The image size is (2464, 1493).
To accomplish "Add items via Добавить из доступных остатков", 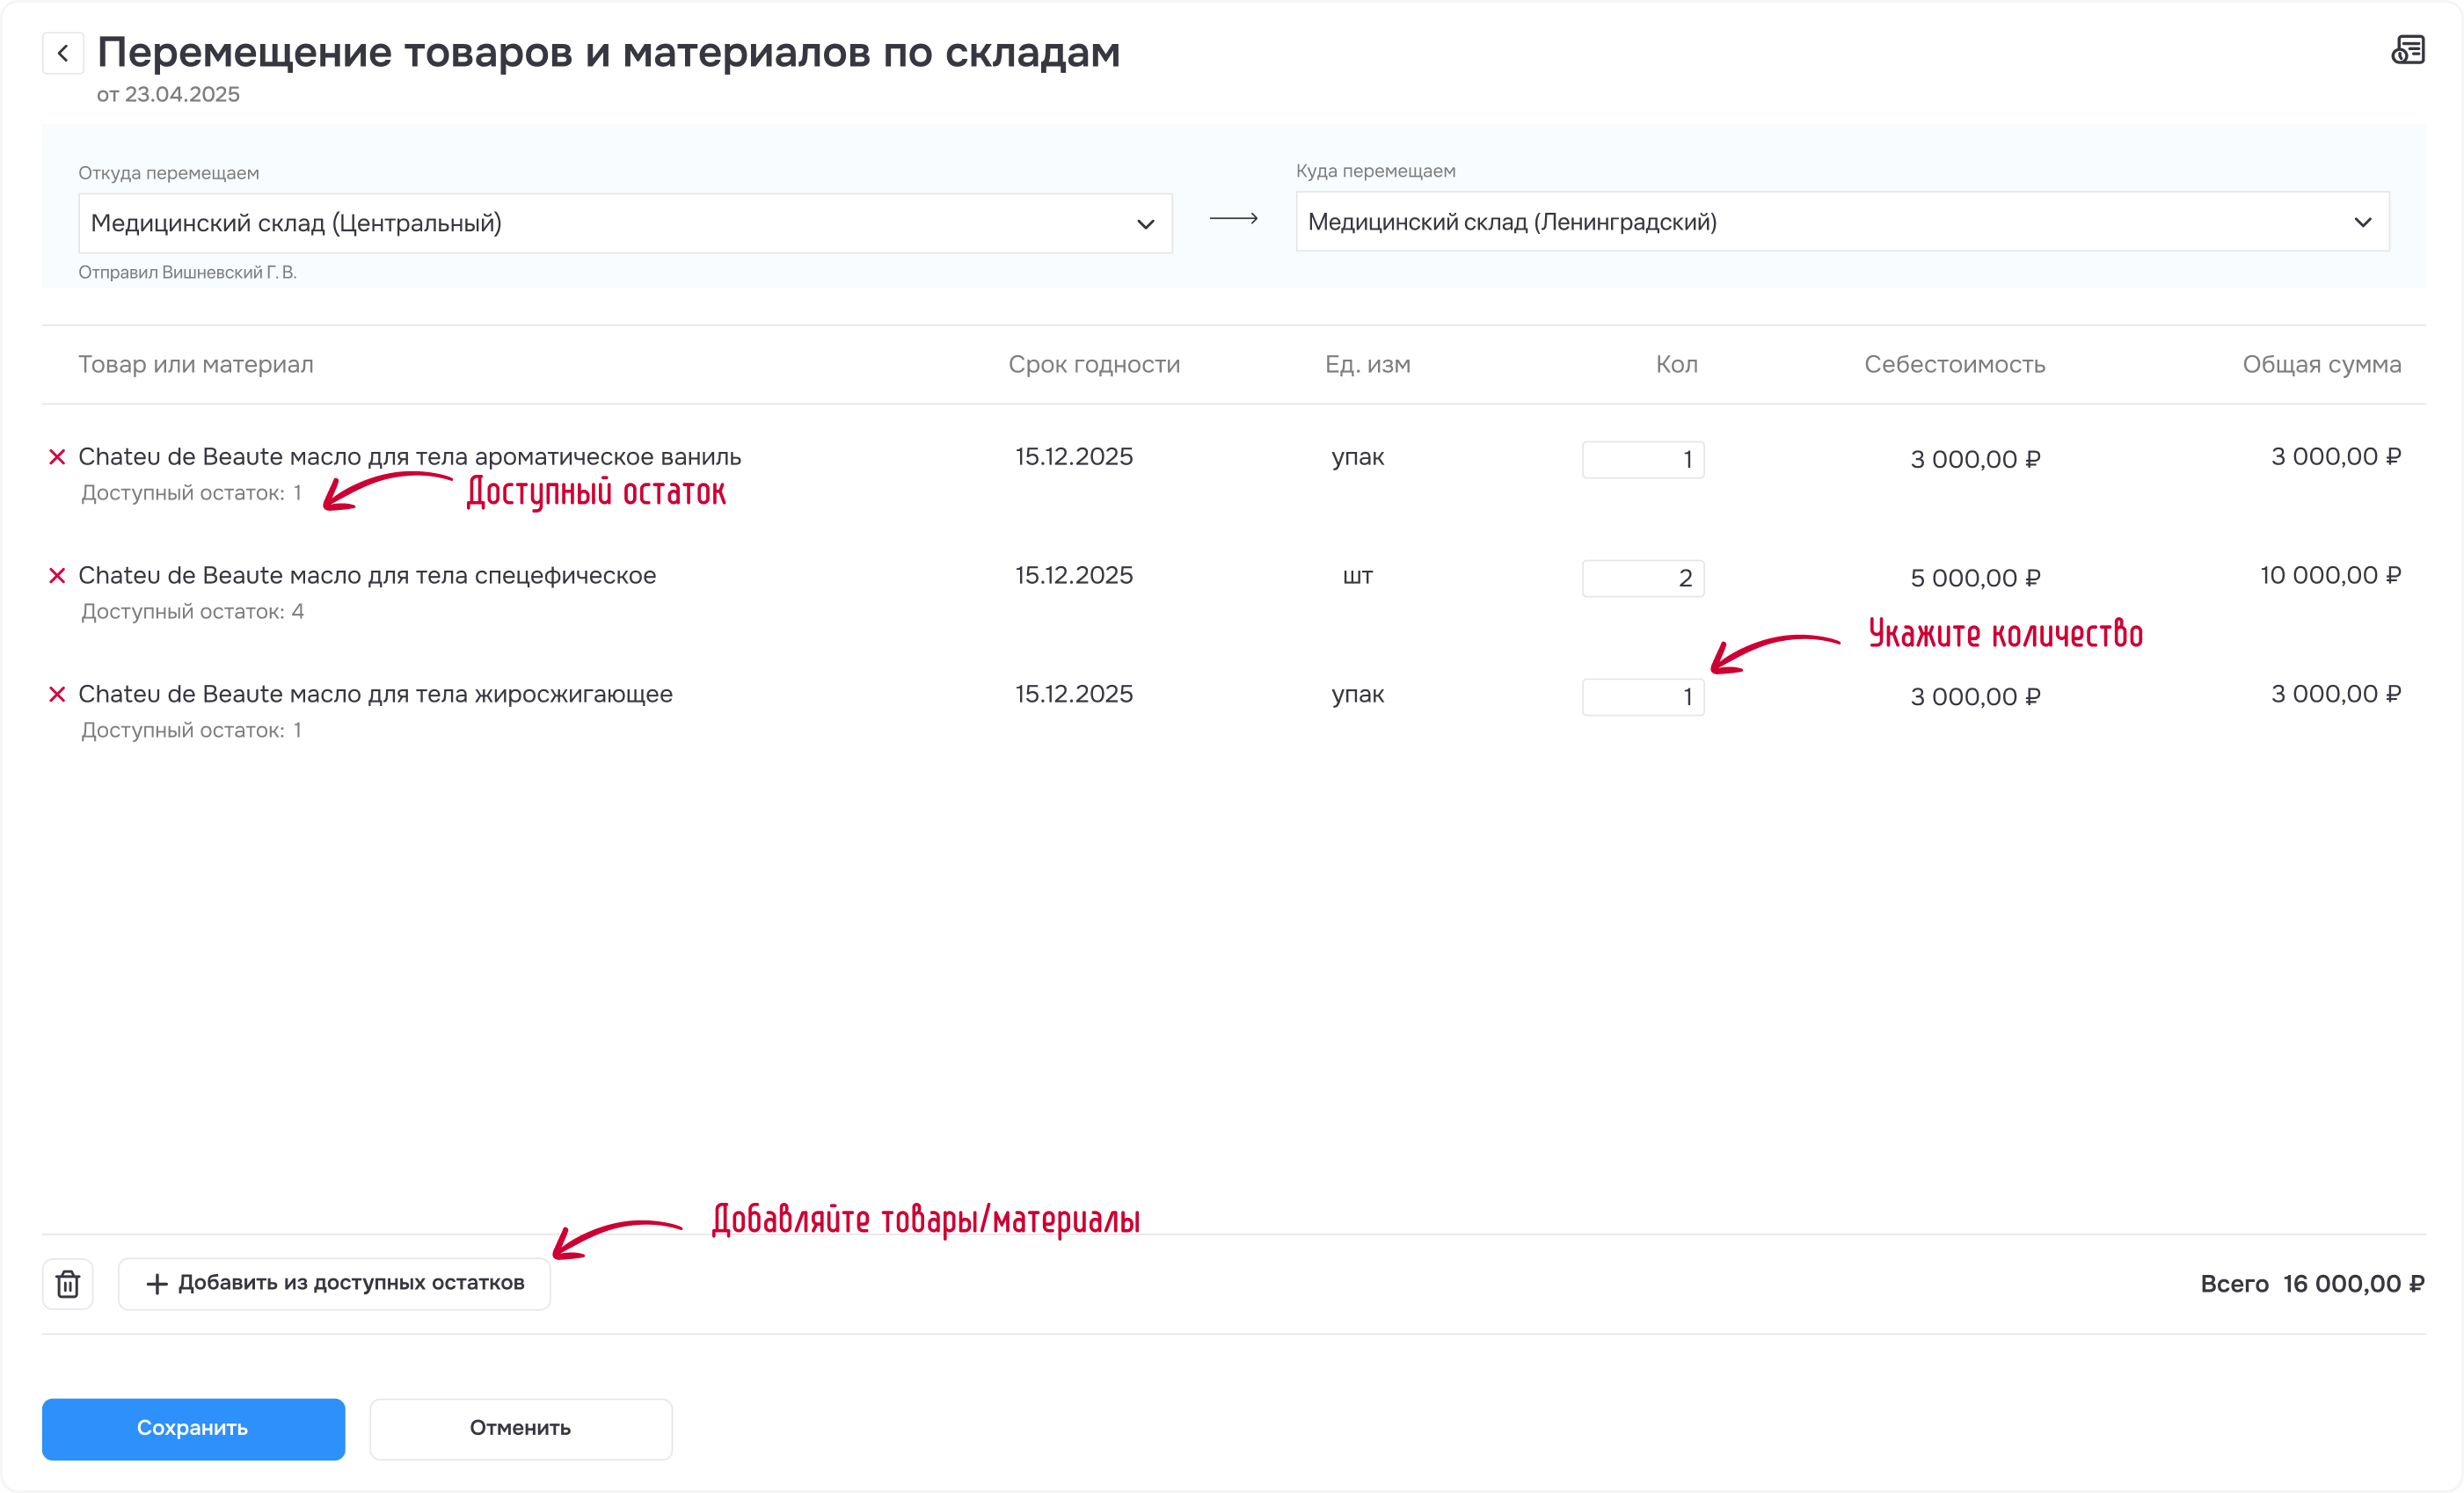I will click(x=334, y=1284).
